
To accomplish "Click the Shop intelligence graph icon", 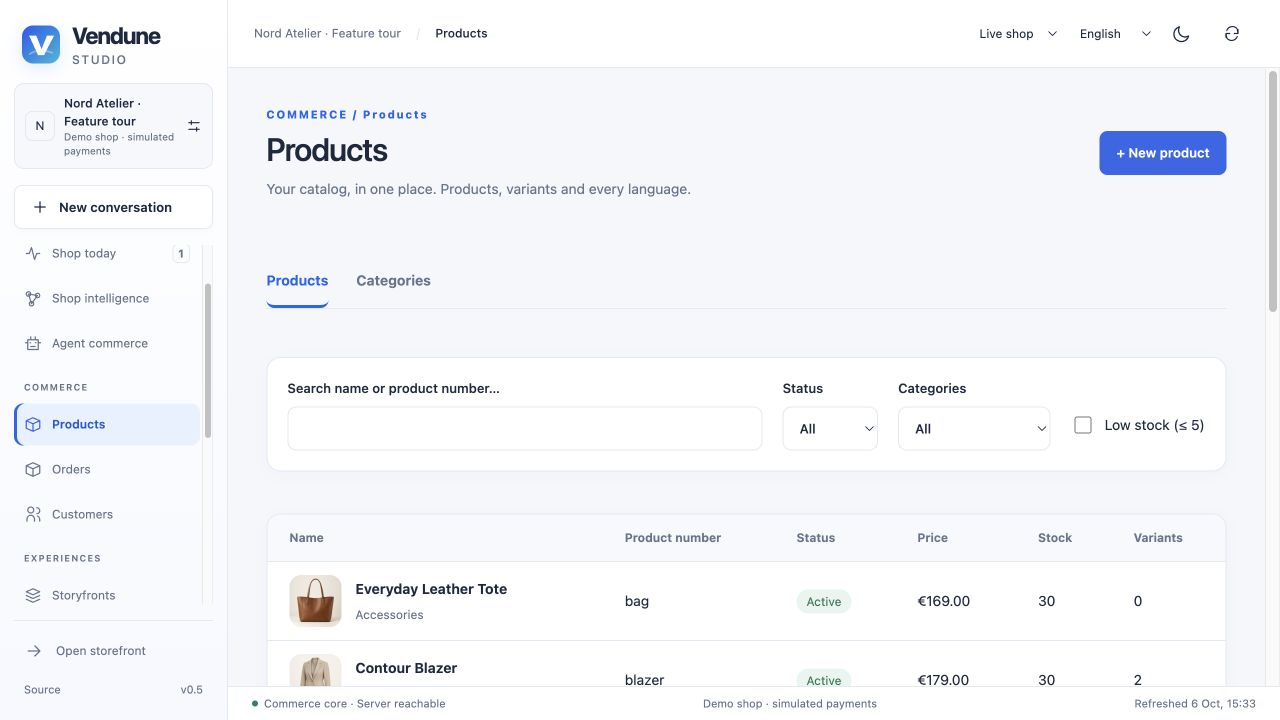I will 33,298.
